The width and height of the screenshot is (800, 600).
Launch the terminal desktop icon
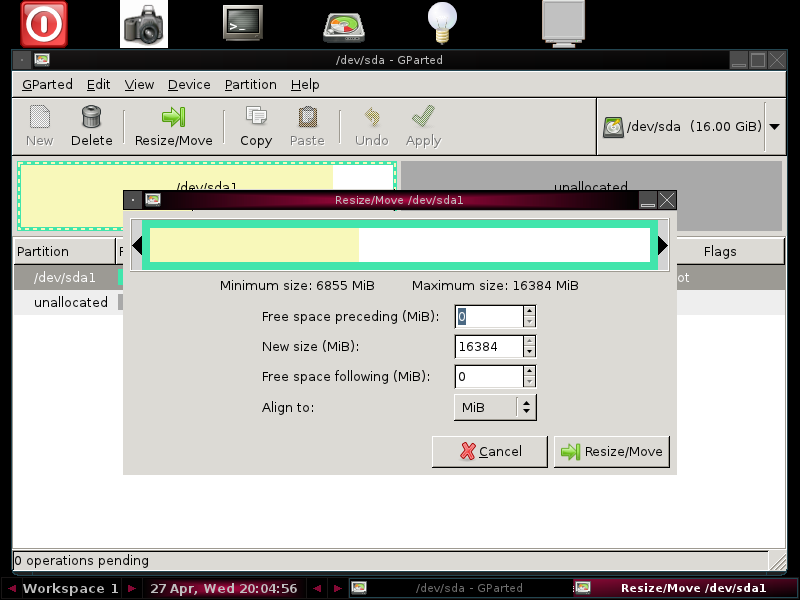243,23
